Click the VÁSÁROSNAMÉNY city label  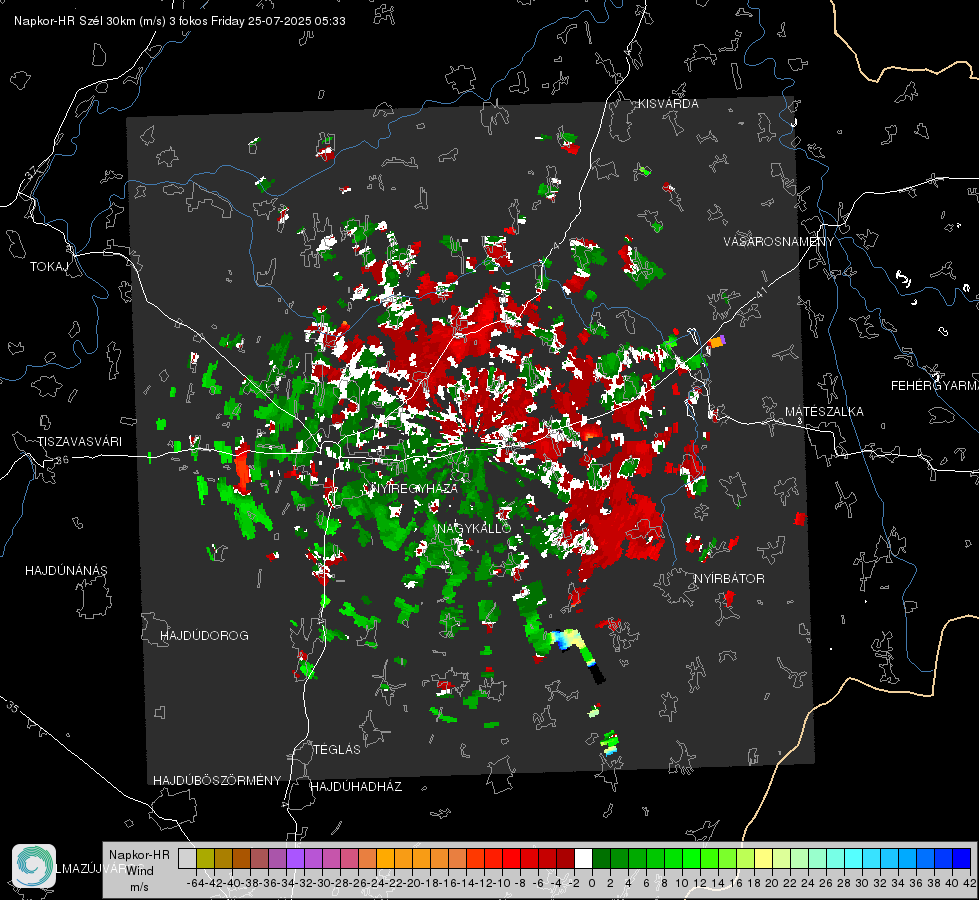(x=779, y=242)
